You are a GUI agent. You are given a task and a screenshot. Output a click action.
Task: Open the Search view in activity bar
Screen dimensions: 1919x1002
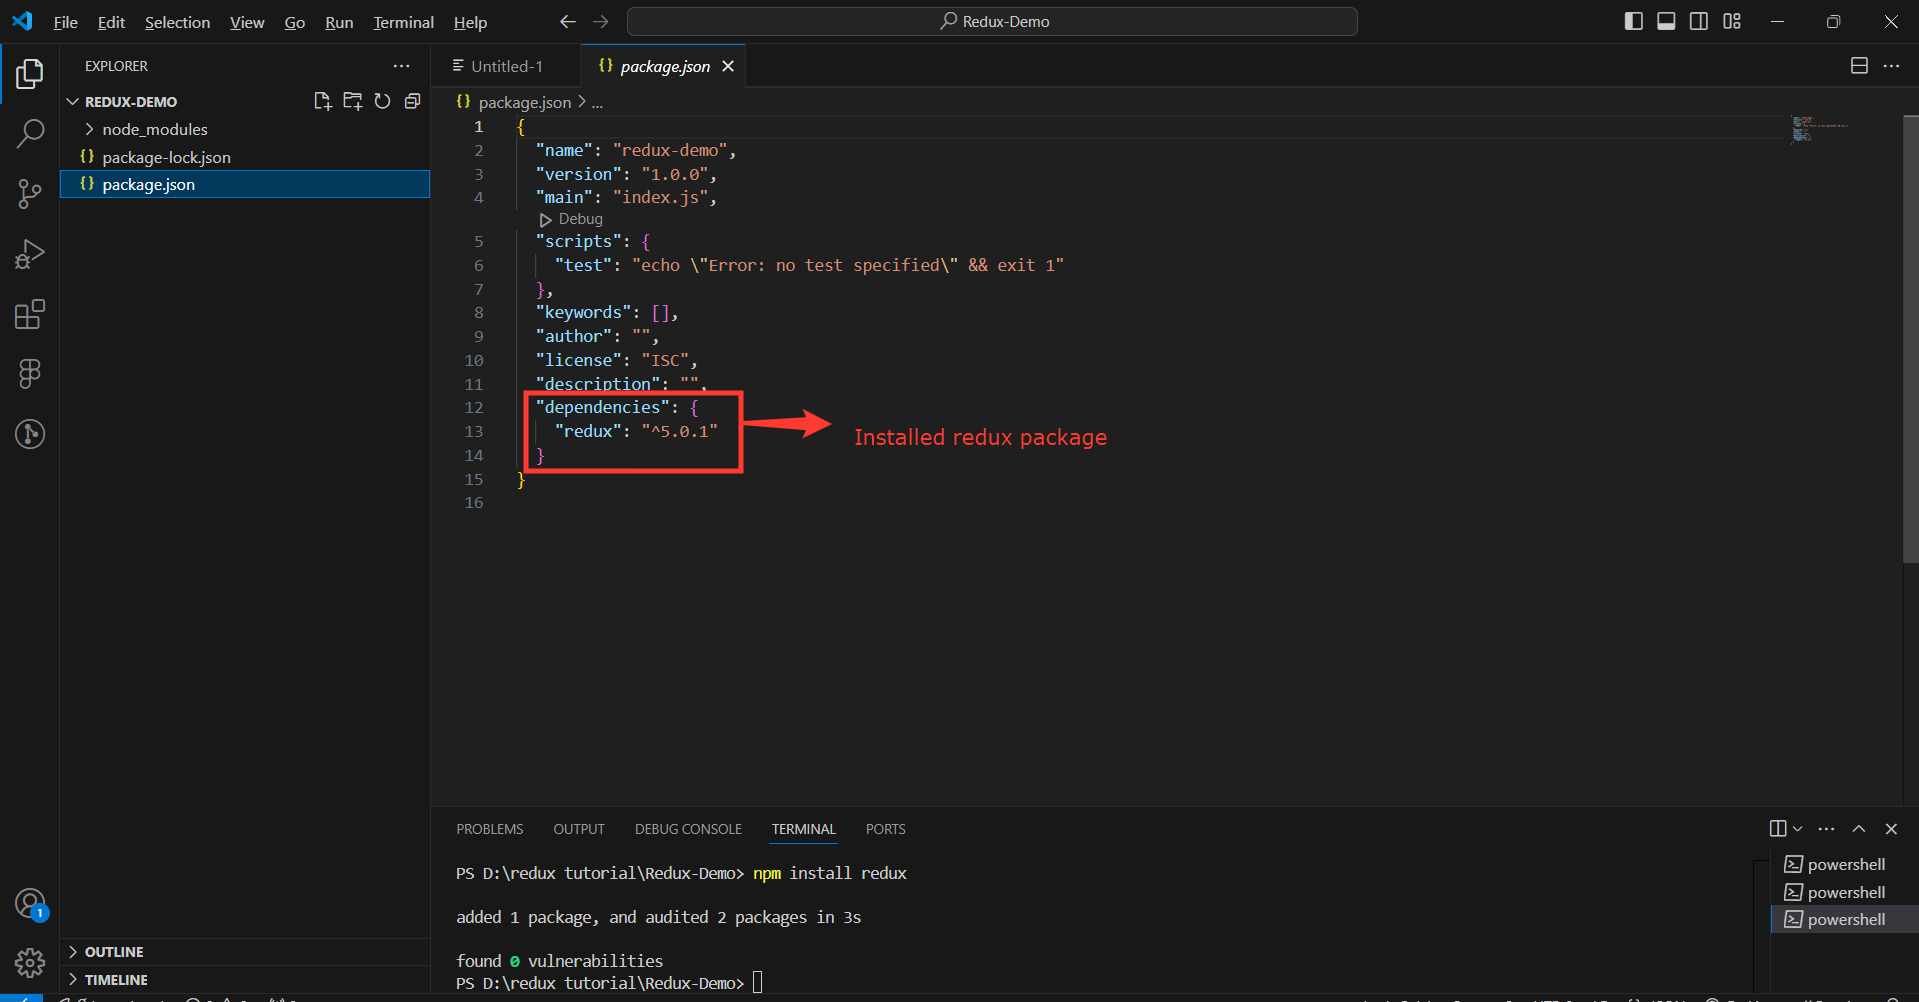(30, 133)
